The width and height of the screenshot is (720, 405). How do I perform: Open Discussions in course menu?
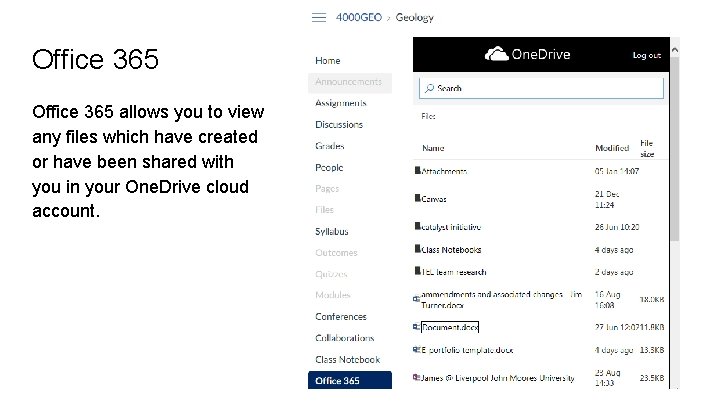tap(339, 124)
